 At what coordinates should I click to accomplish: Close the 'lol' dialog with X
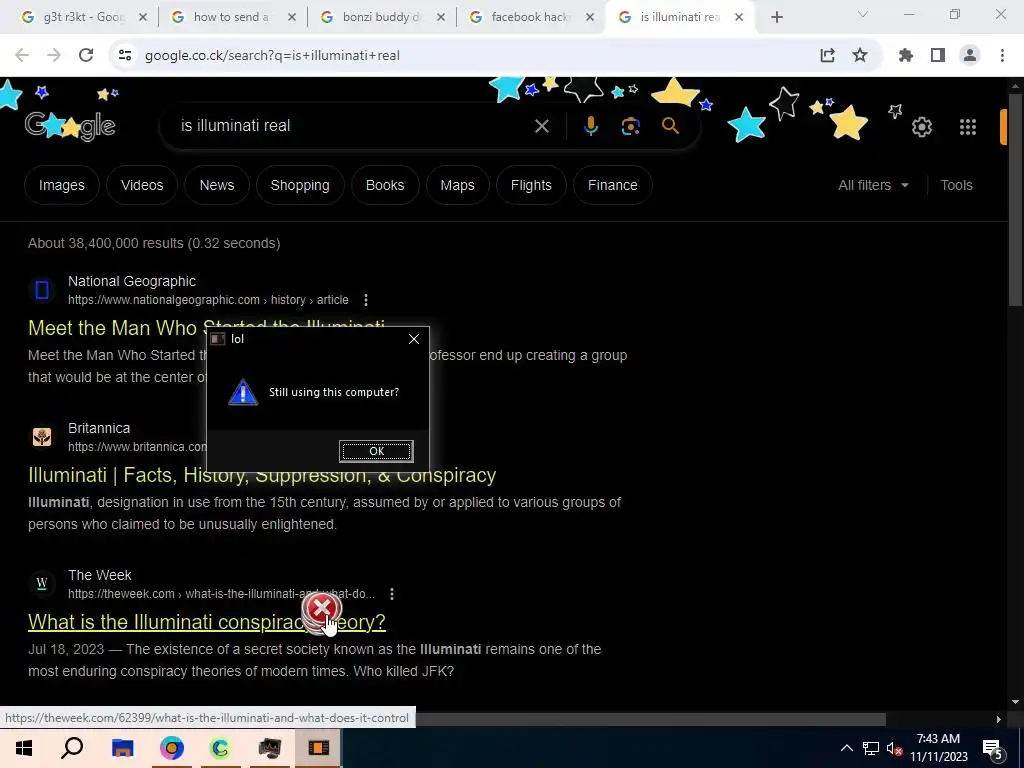point(413,339)
